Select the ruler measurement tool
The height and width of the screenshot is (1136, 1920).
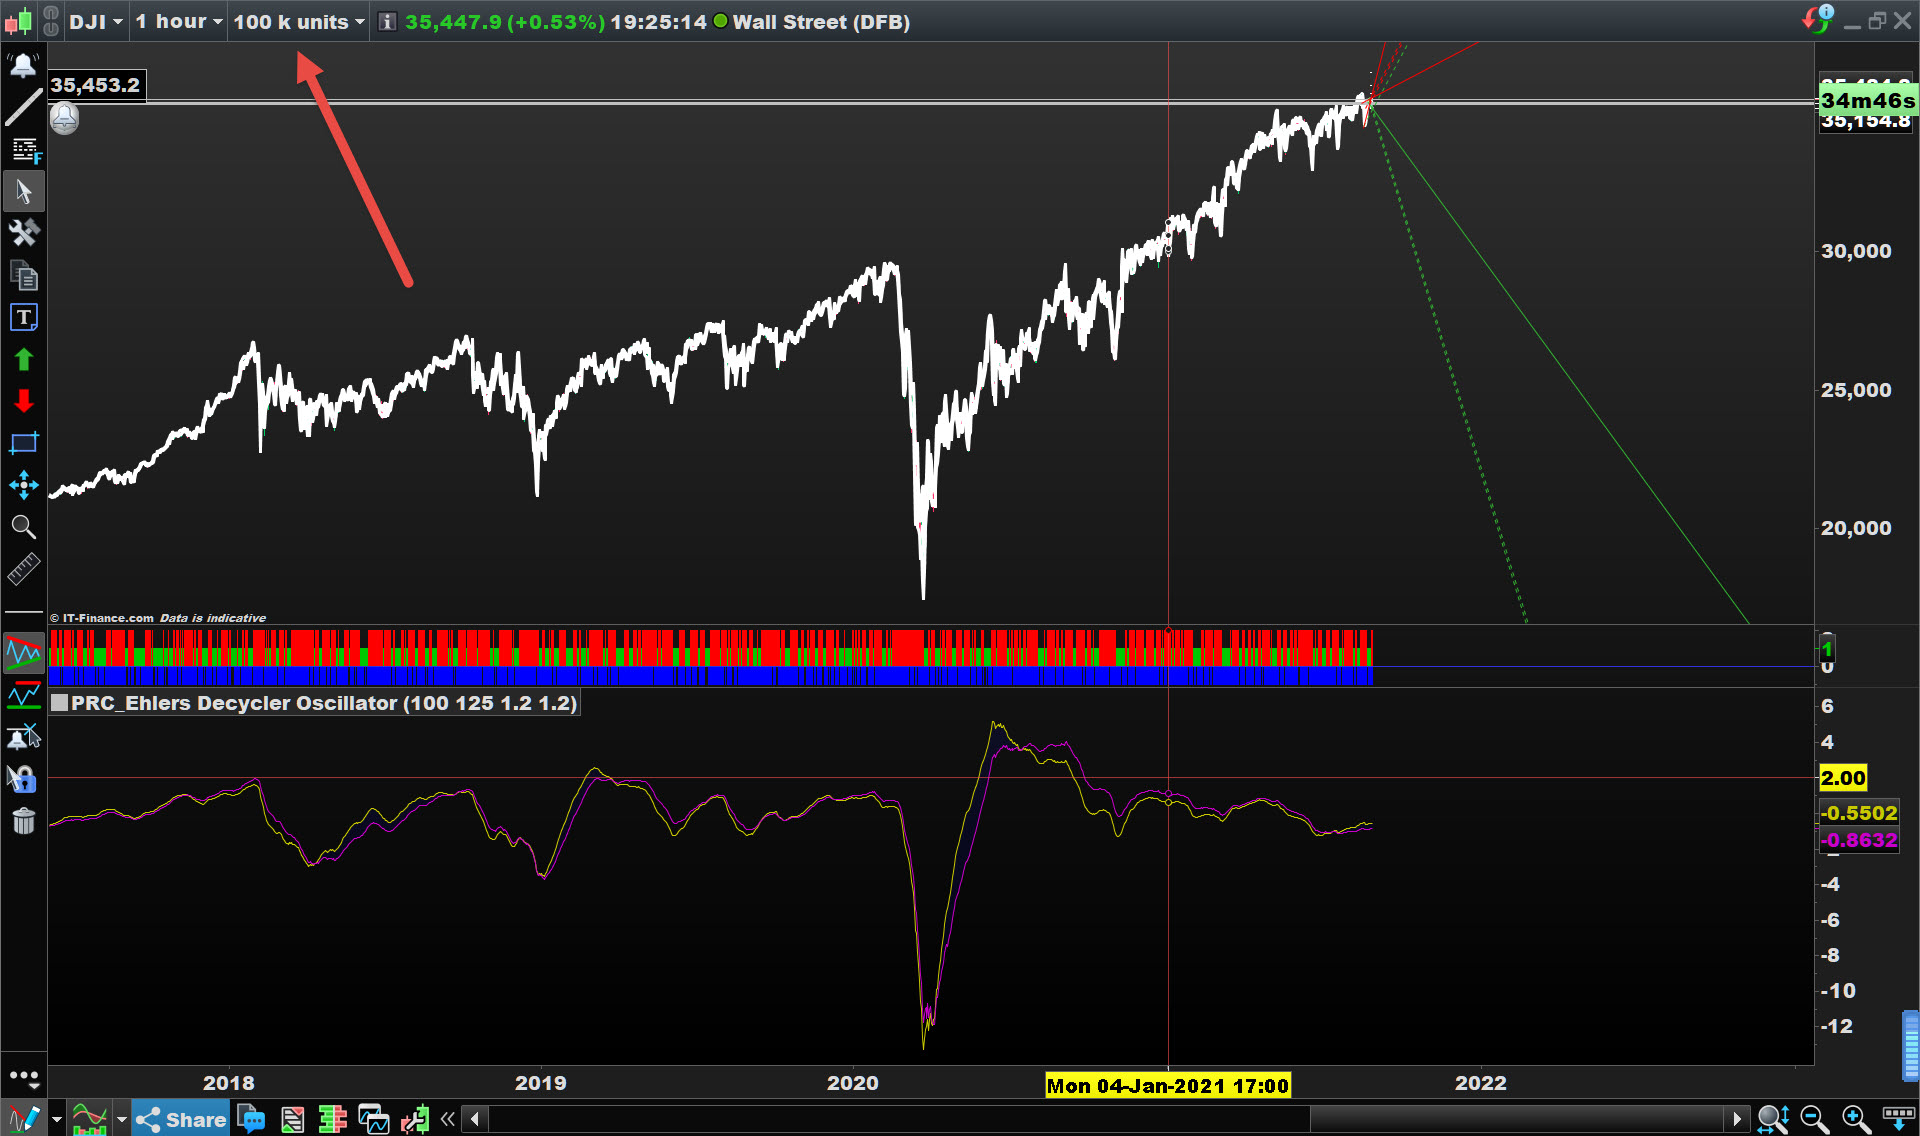click(x=23, y=569)
